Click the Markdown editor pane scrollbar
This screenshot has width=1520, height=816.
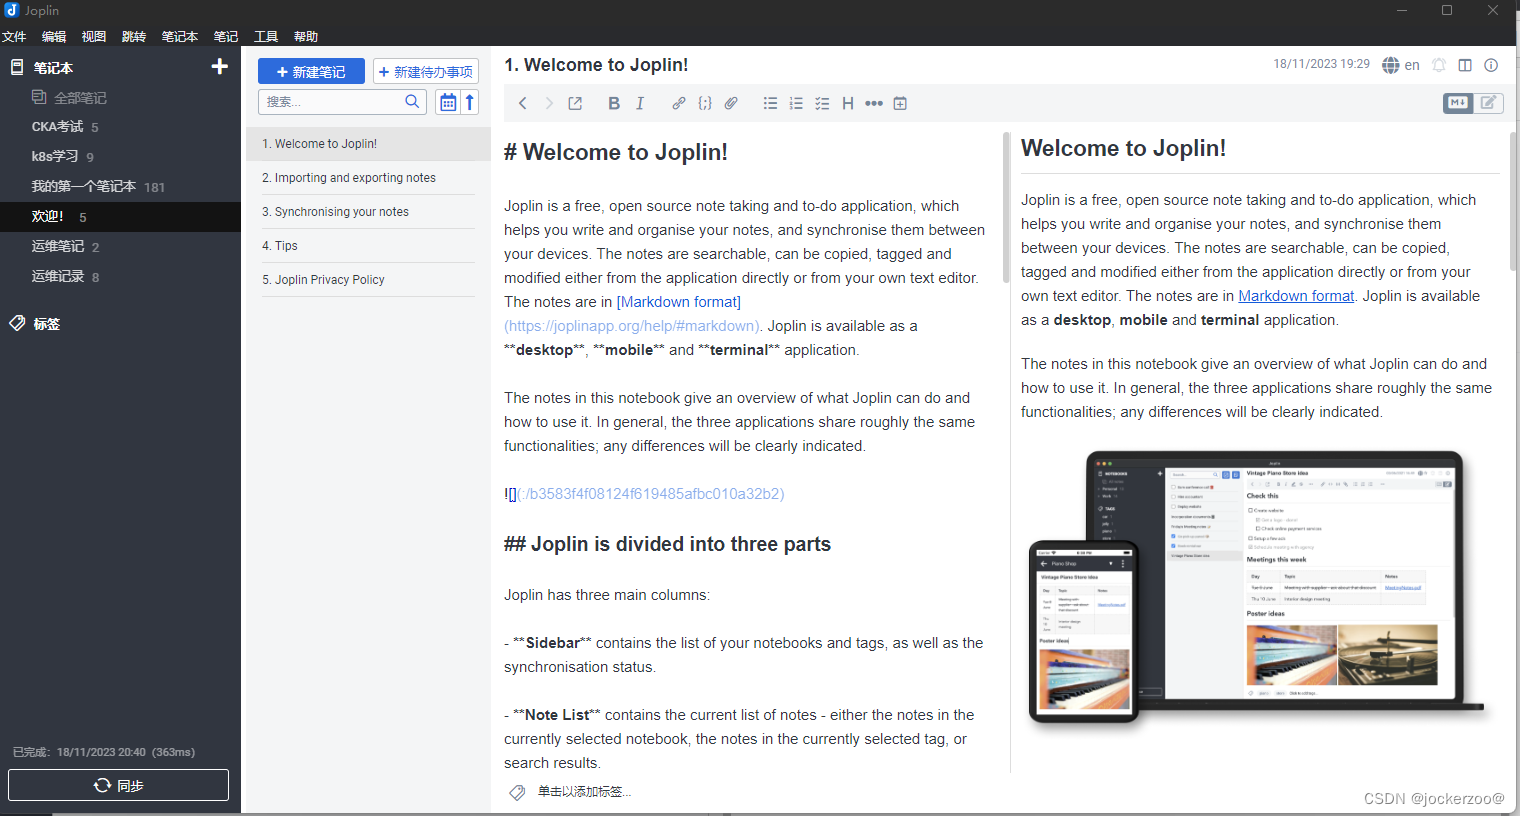[1006, 207]
